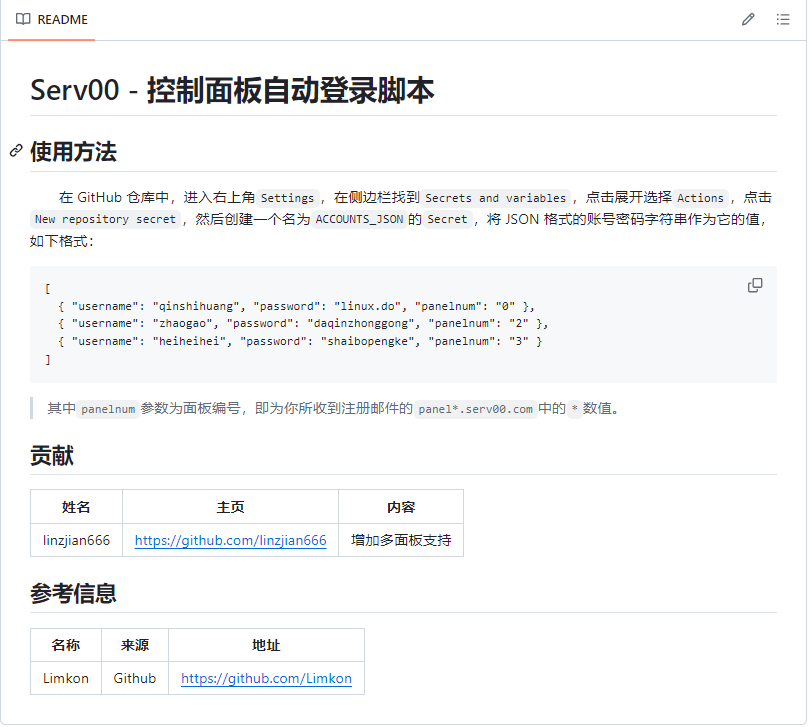Click the 地址 table header
This screenshot has height=727, width=810.
tap(267, 646)
